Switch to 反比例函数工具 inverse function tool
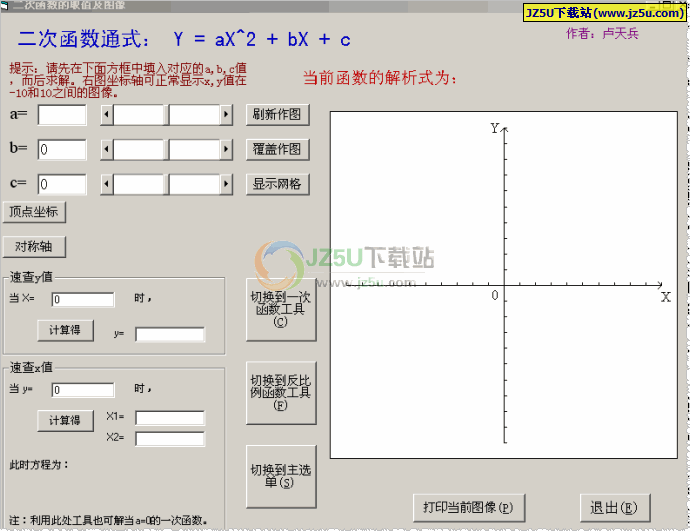The width and height of the screenshot is (690, 531). click(280, 392)
